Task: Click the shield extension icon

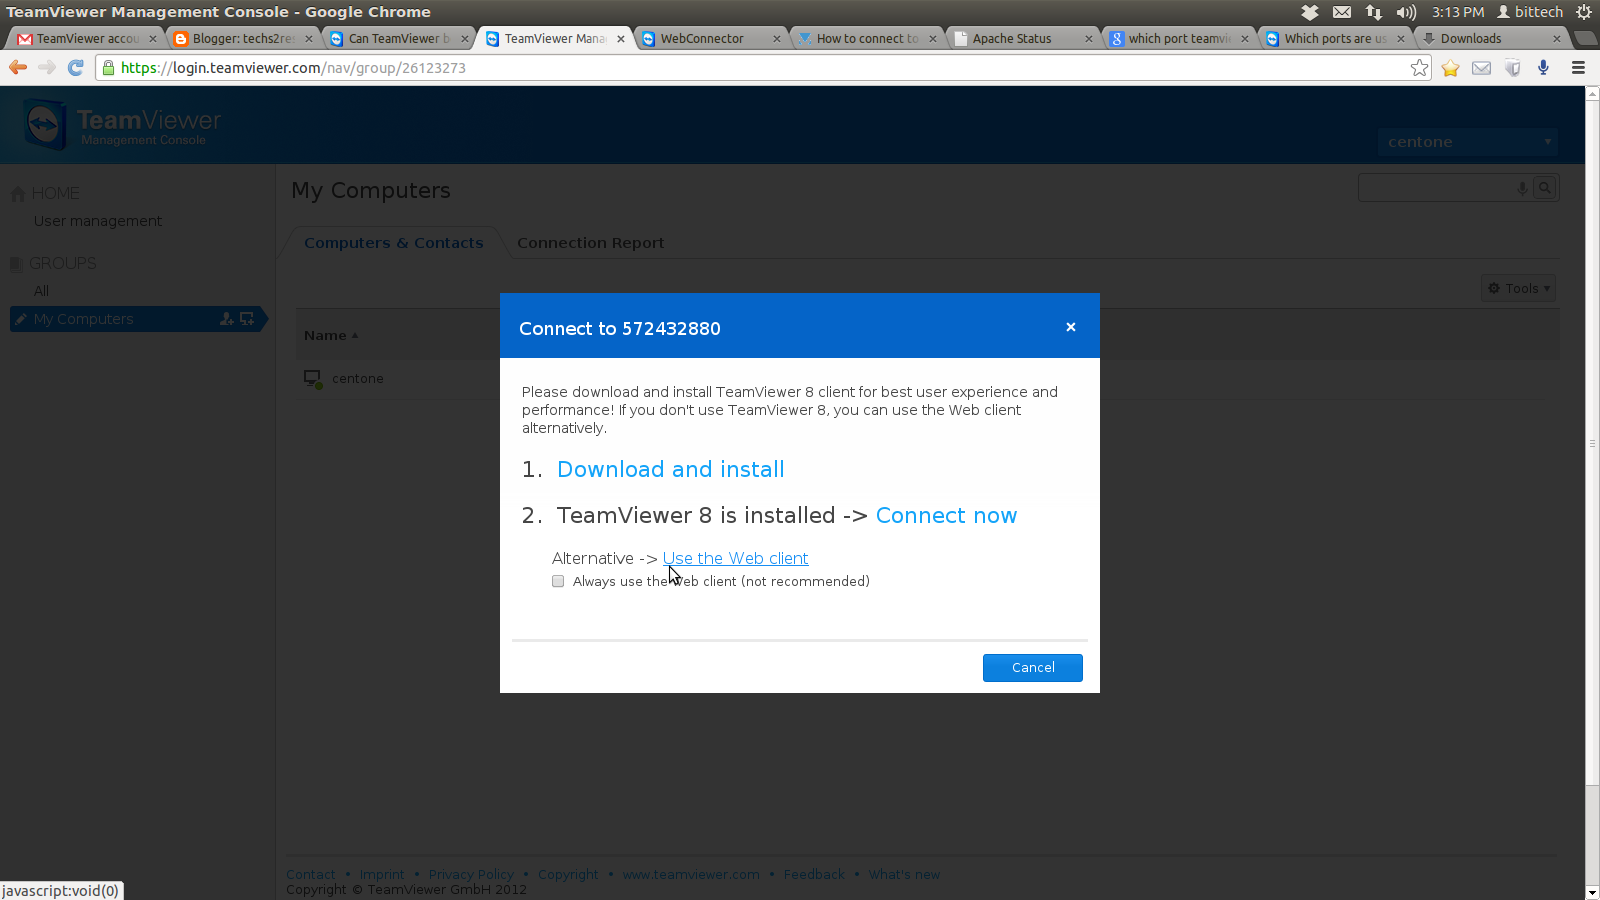Action: pyautogui.click(x=1513, y=68)
